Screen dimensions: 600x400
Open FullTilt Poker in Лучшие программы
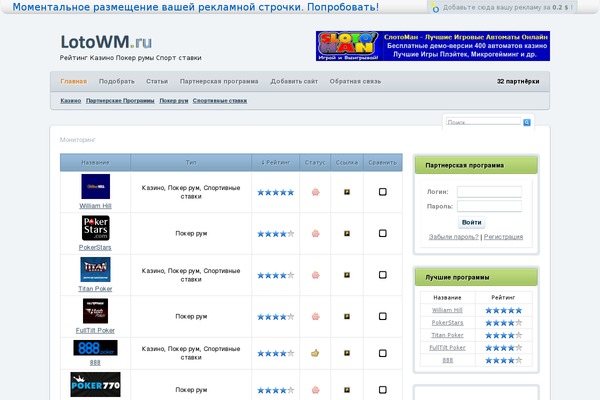(447, 348)
